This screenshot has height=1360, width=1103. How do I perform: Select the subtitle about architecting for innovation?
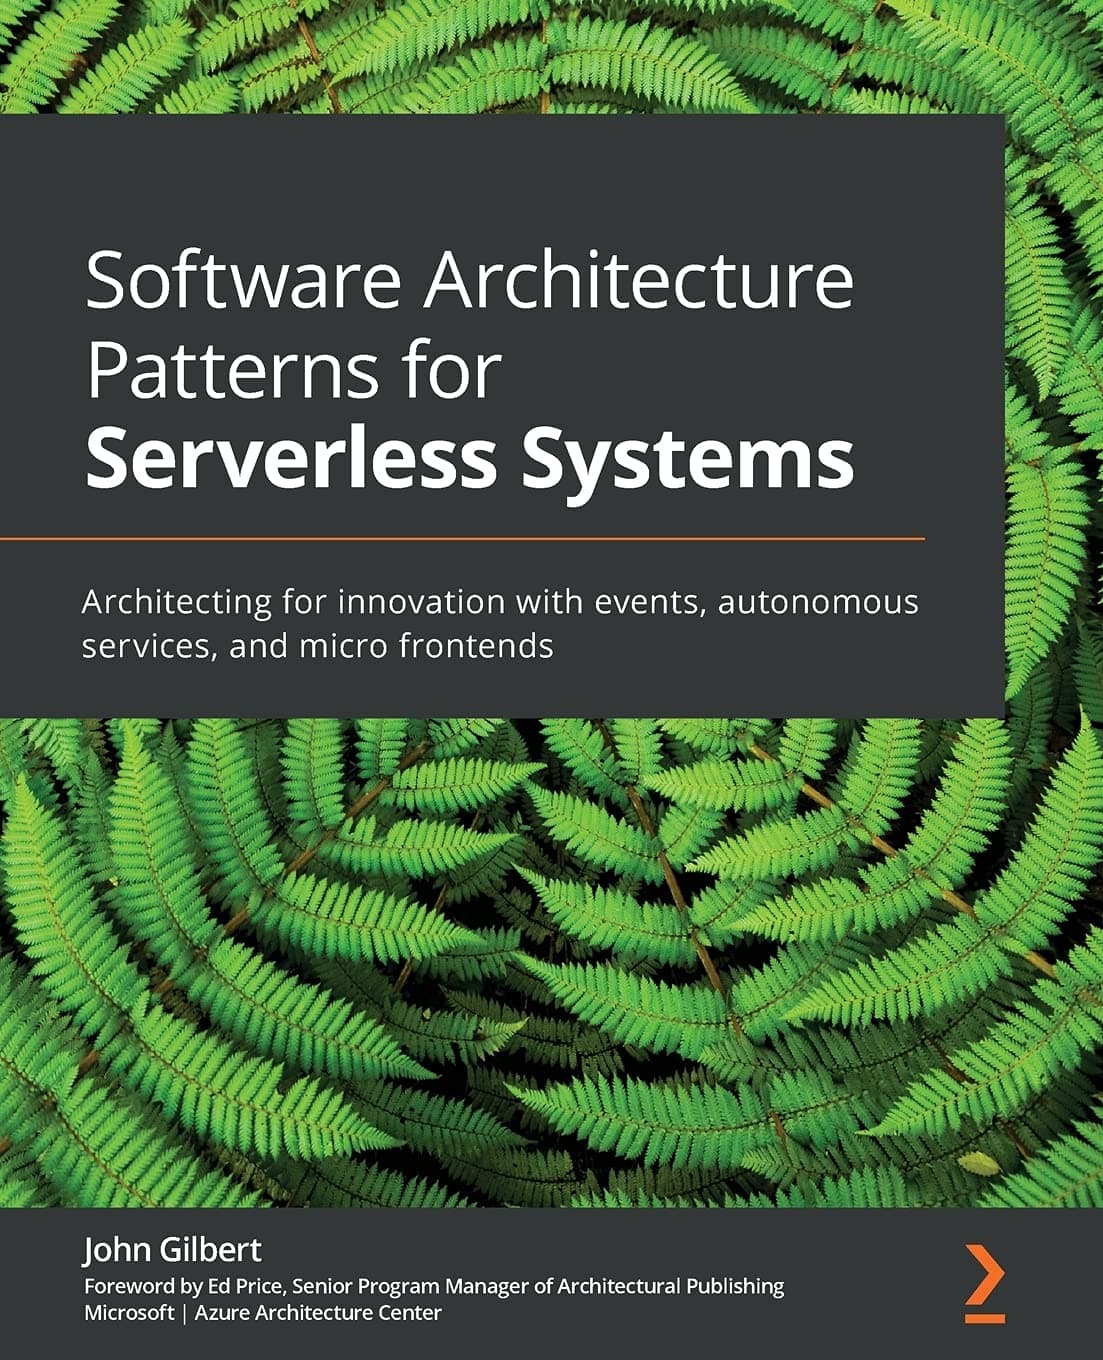click(500, 622)
